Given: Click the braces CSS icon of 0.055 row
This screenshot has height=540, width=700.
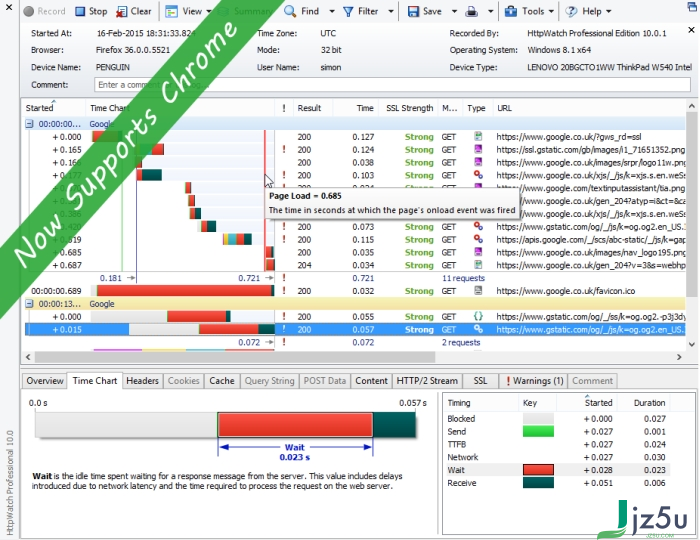Looking at the screenshot, I should [478, 316].
